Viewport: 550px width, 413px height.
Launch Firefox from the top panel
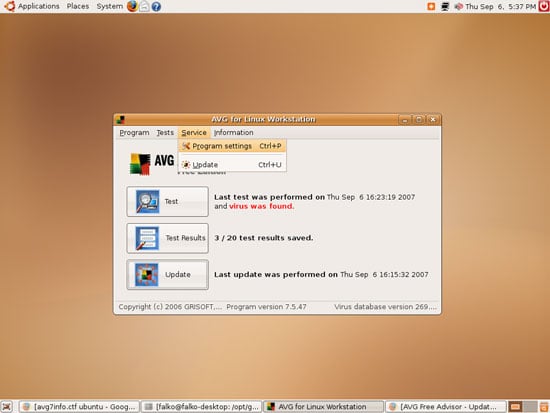point(132,6)
